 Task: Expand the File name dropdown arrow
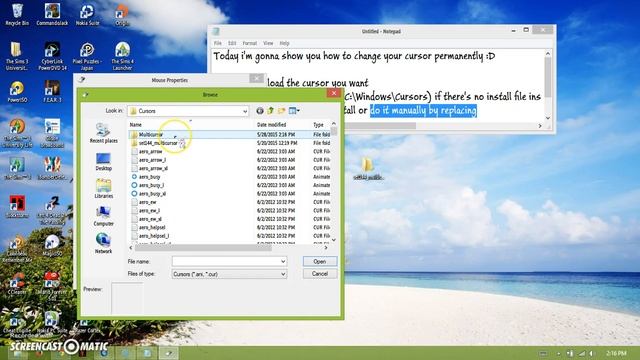pos(283,261)
